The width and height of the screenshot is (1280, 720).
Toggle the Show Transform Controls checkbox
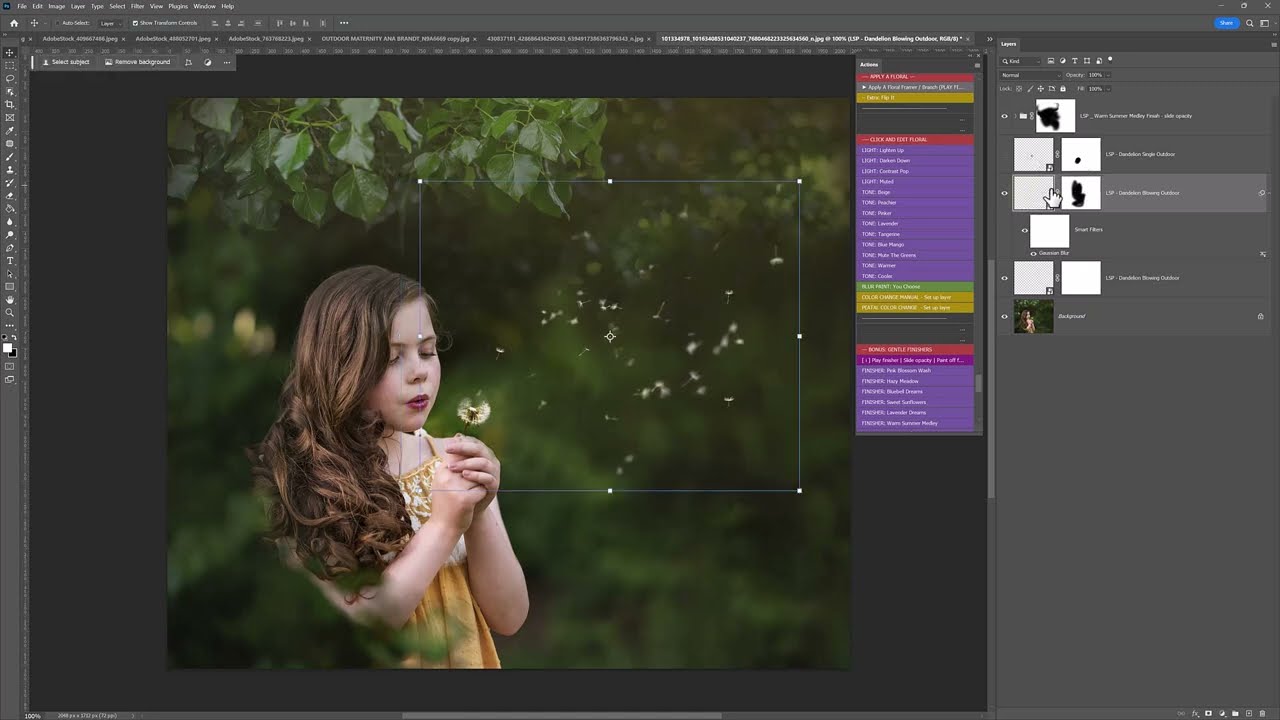135,23
